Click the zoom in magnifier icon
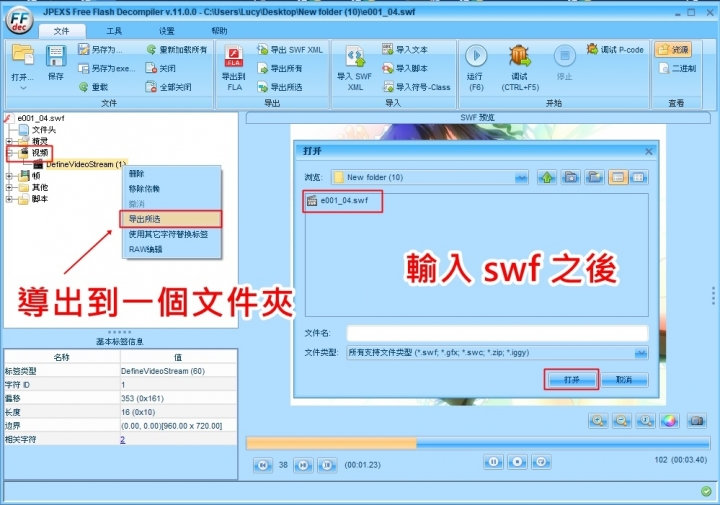The height and width of the screenshot is (505, 720). tap(597, 421)
